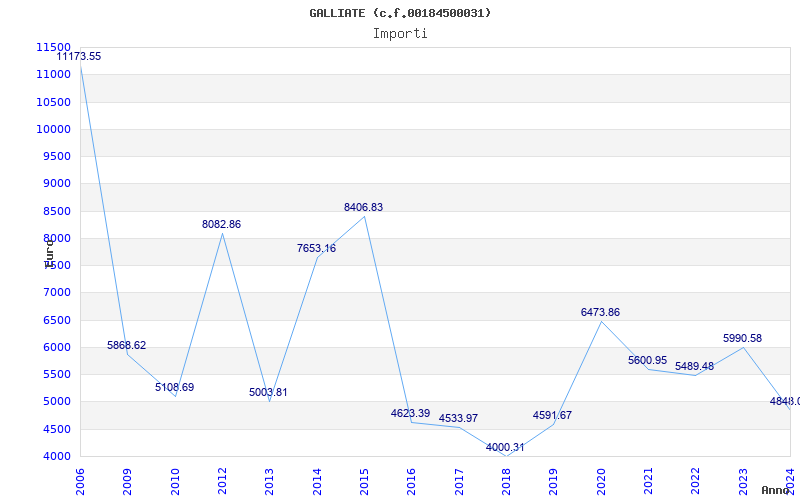Click the 5000 y-axis tick label
Screen dimensions: 800x500
[56, 402]
